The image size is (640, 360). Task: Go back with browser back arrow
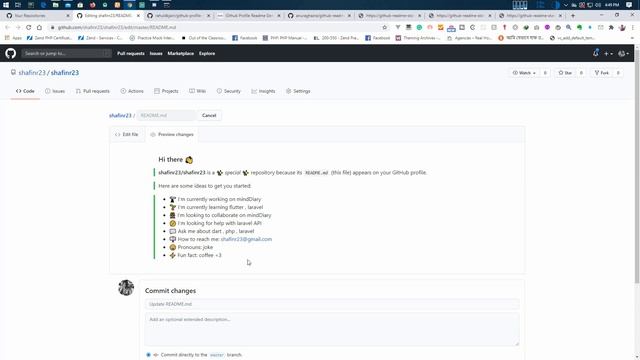pyautogui.click(x=7, y=27)
